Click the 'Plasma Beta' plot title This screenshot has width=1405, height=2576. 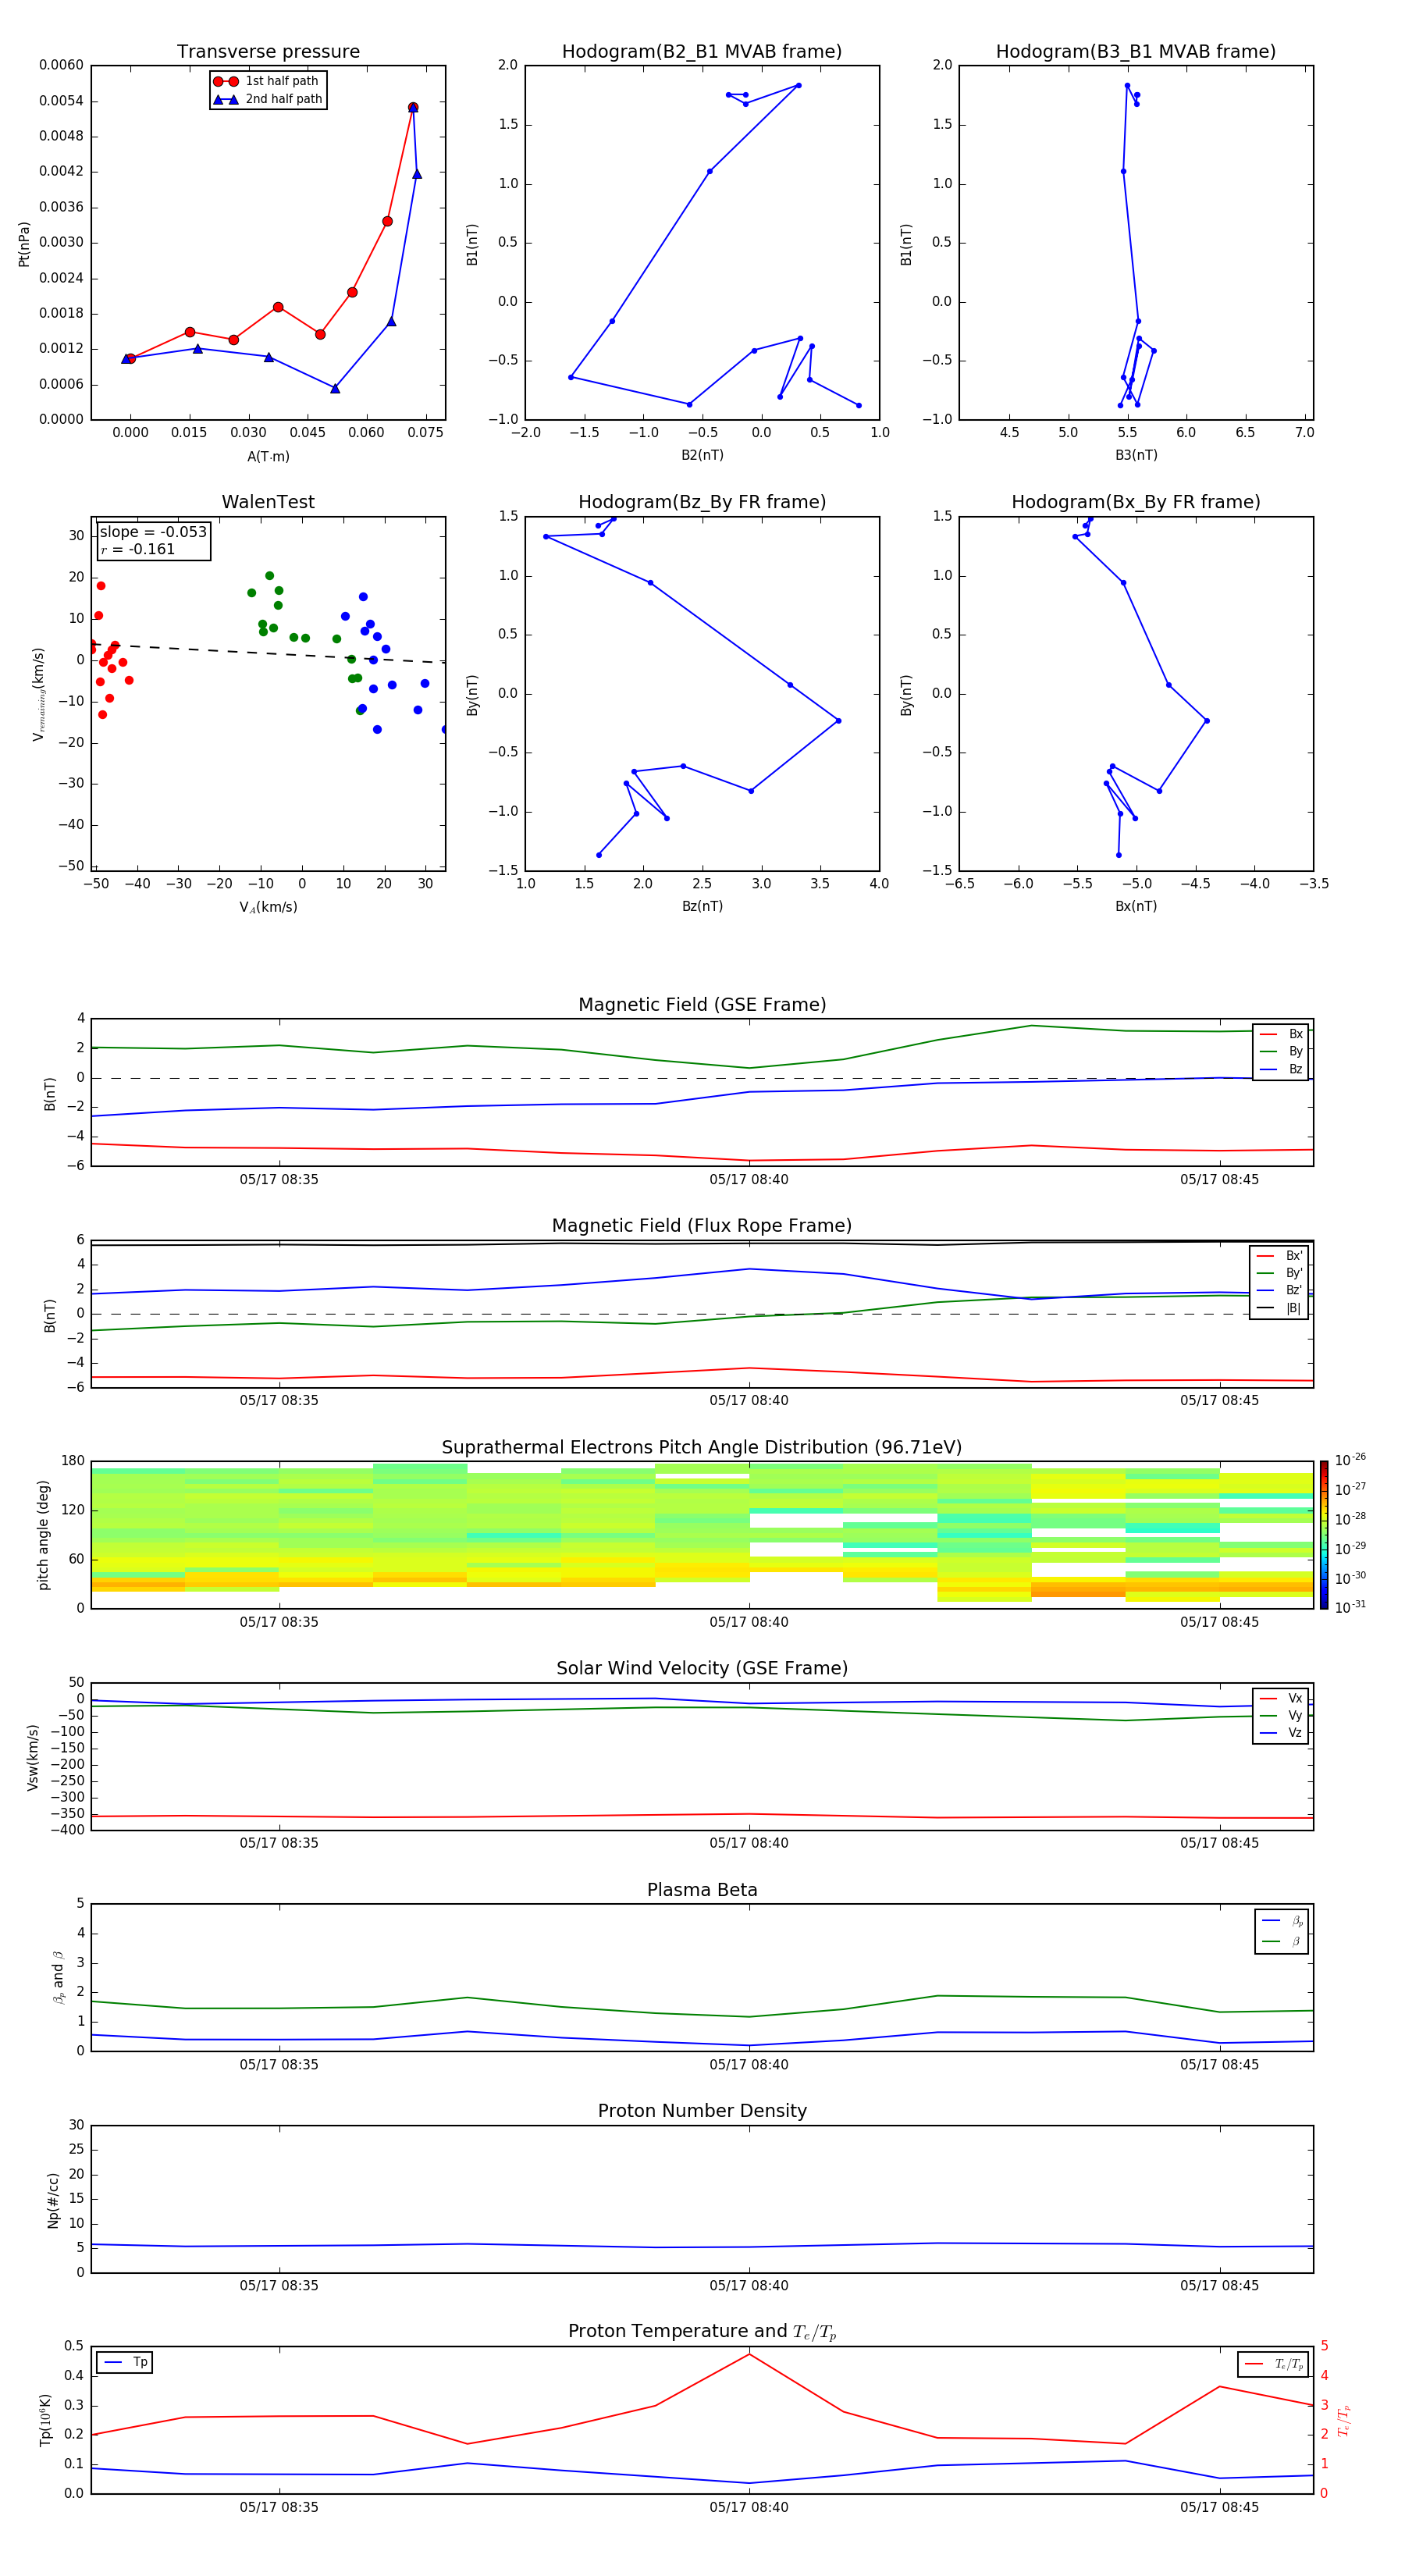[x=702, y=1890]
